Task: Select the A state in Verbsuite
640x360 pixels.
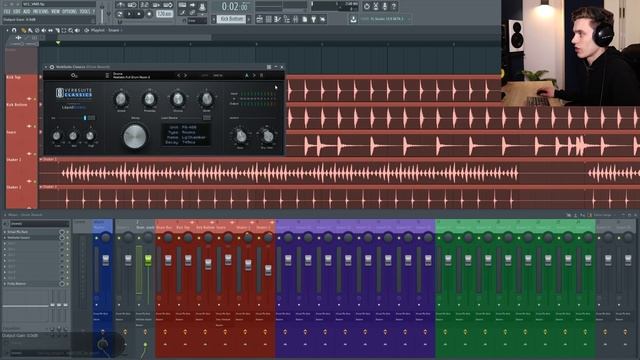Action: pyautogui.click(x=247, y=76)
